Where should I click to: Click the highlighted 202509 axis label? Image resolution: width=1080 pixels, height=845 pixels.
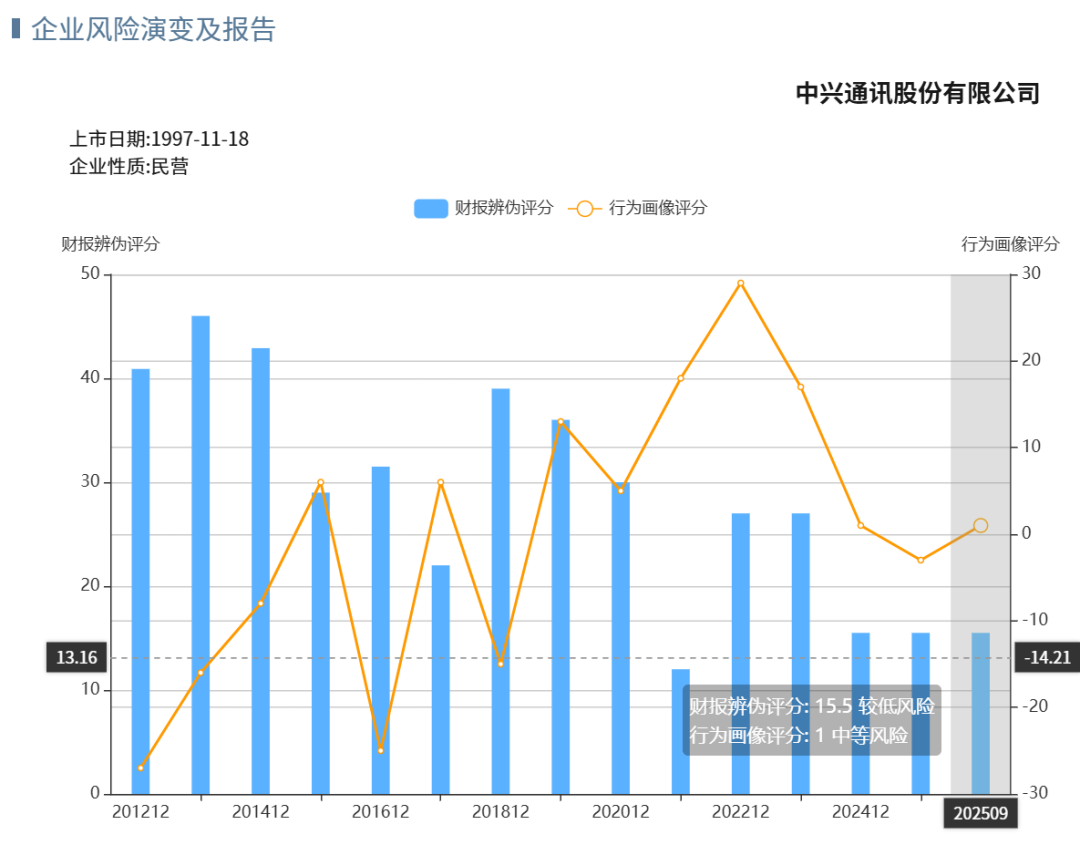[x=980, y=813]
